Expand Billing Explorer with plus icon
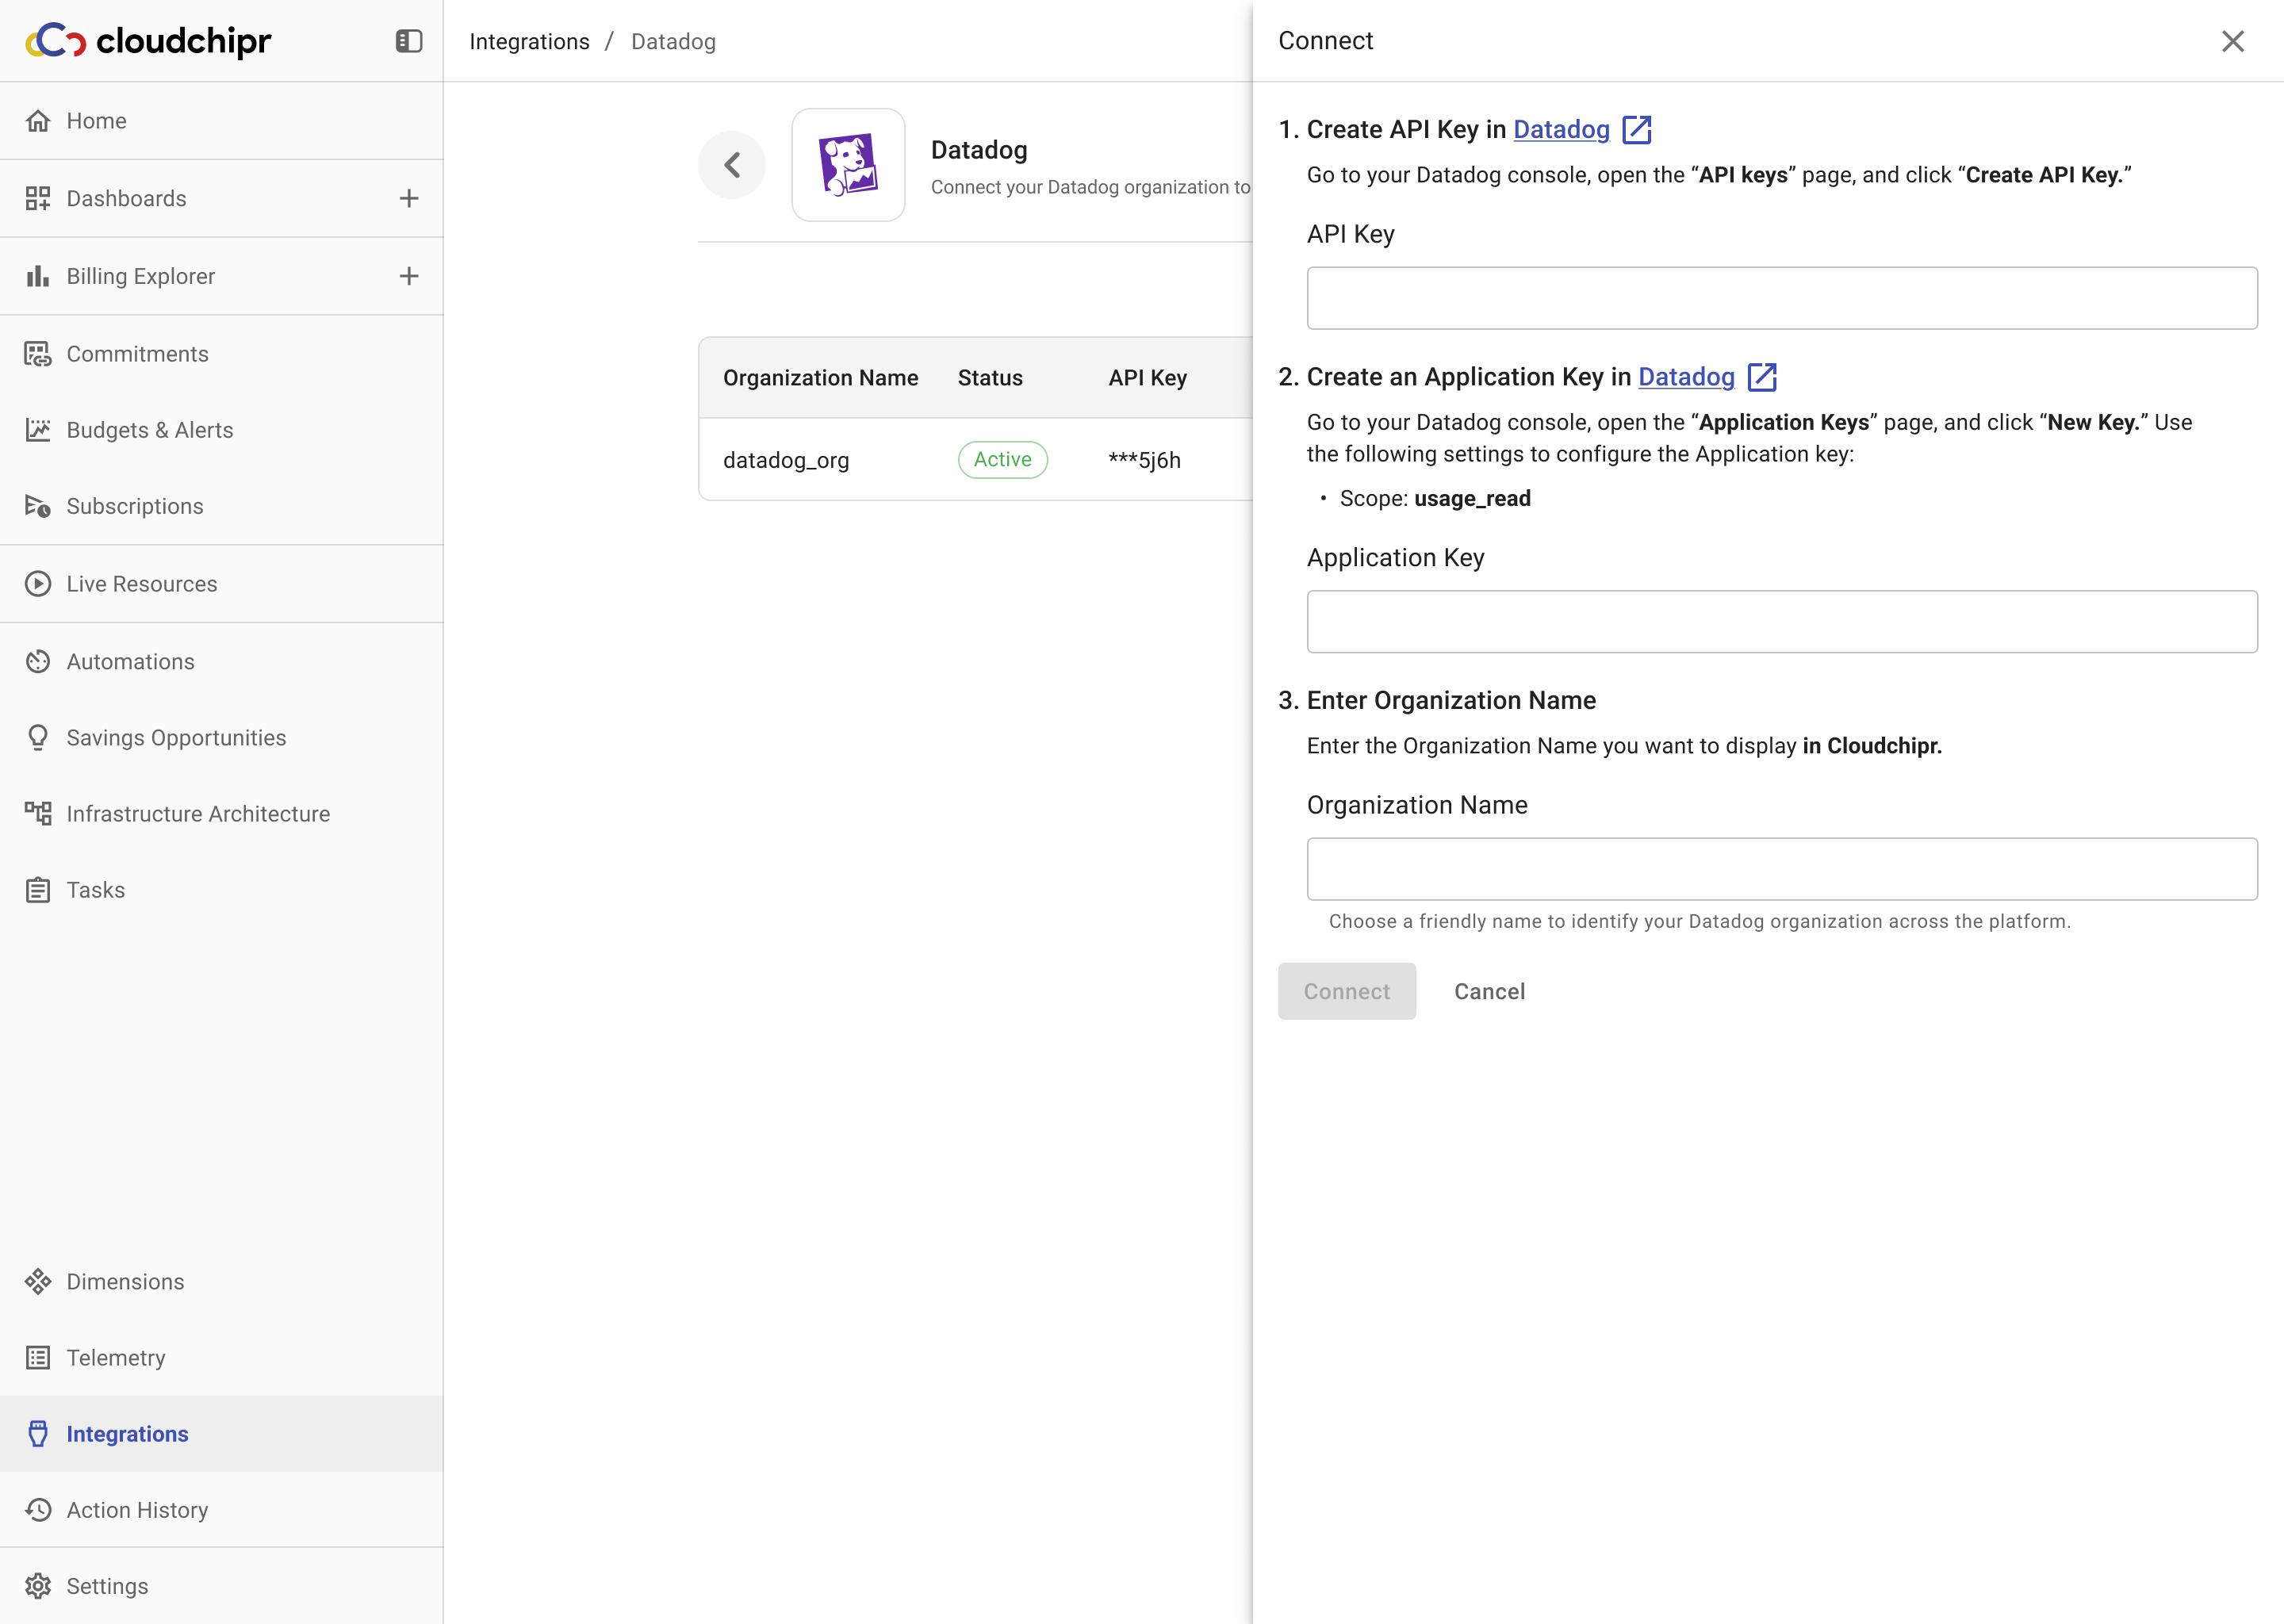The width and height of the screenshot is (2284, 1624). 408,276
